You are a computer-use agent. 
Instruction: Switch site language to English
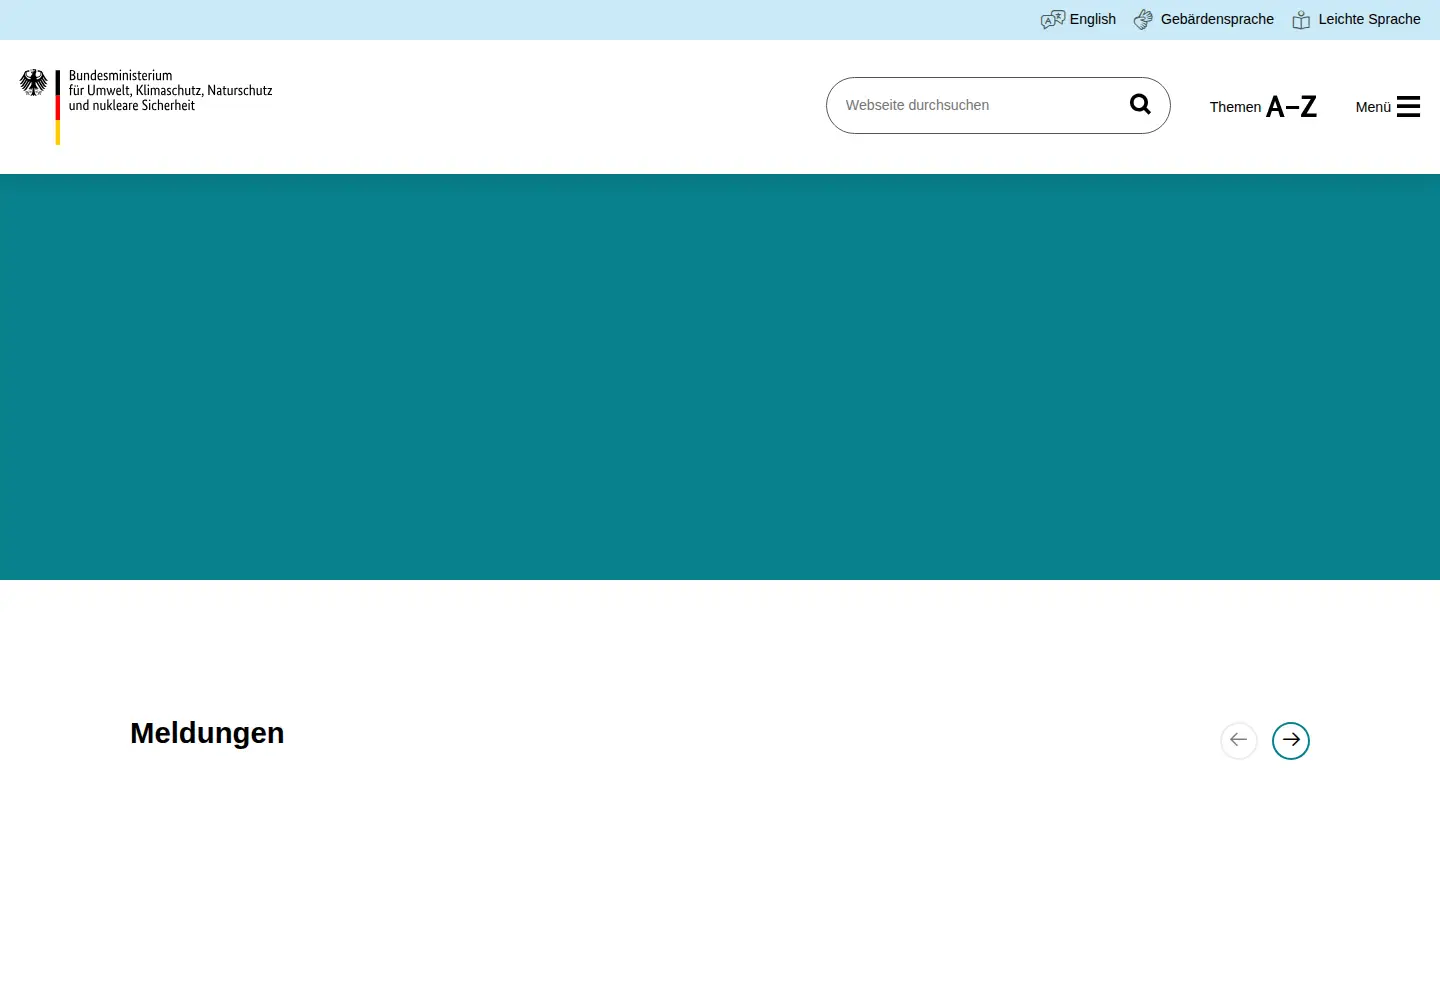(x=1078, y=19)
